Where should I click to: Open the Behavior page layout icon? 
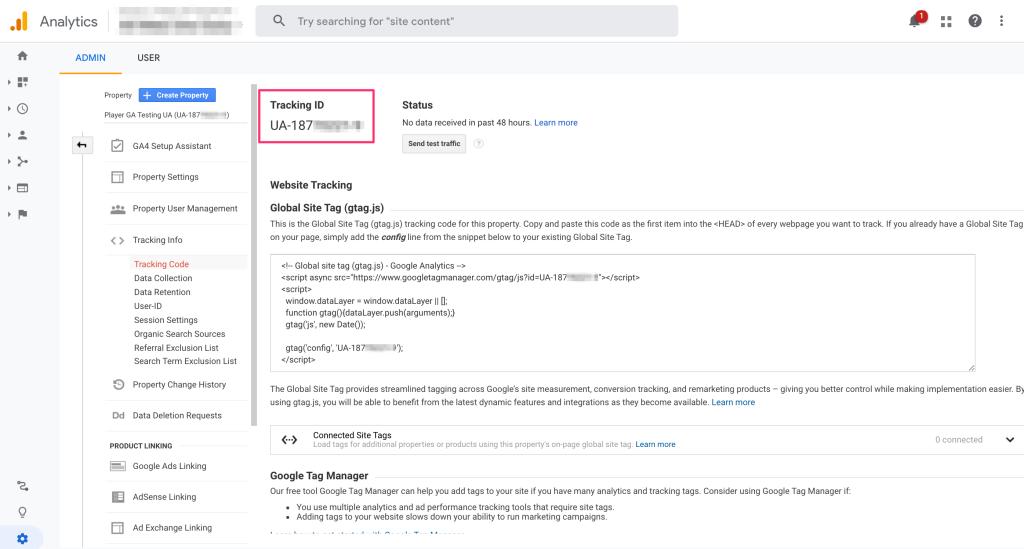click(22, 188)
